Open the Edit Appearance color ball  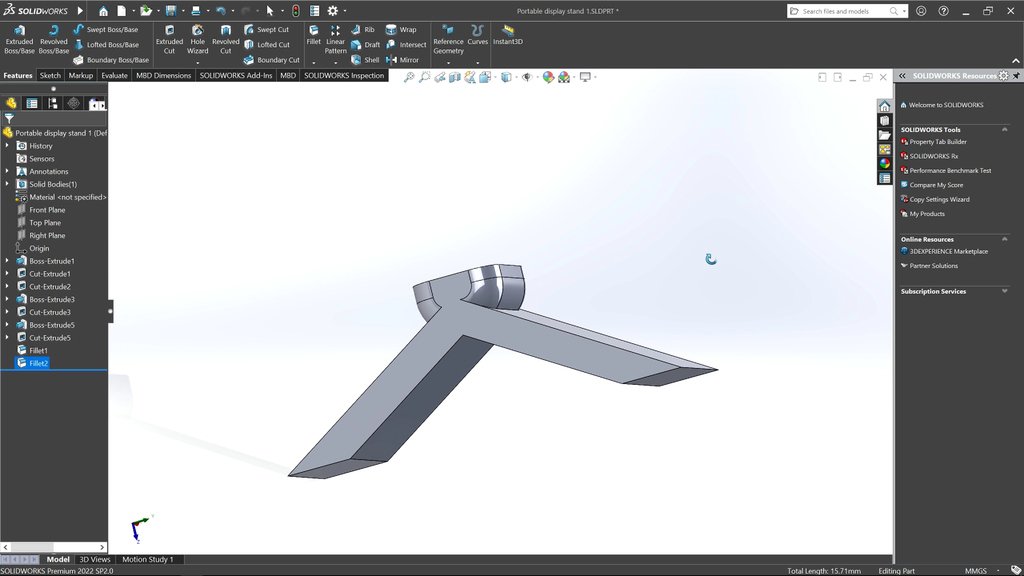point(548,77)
